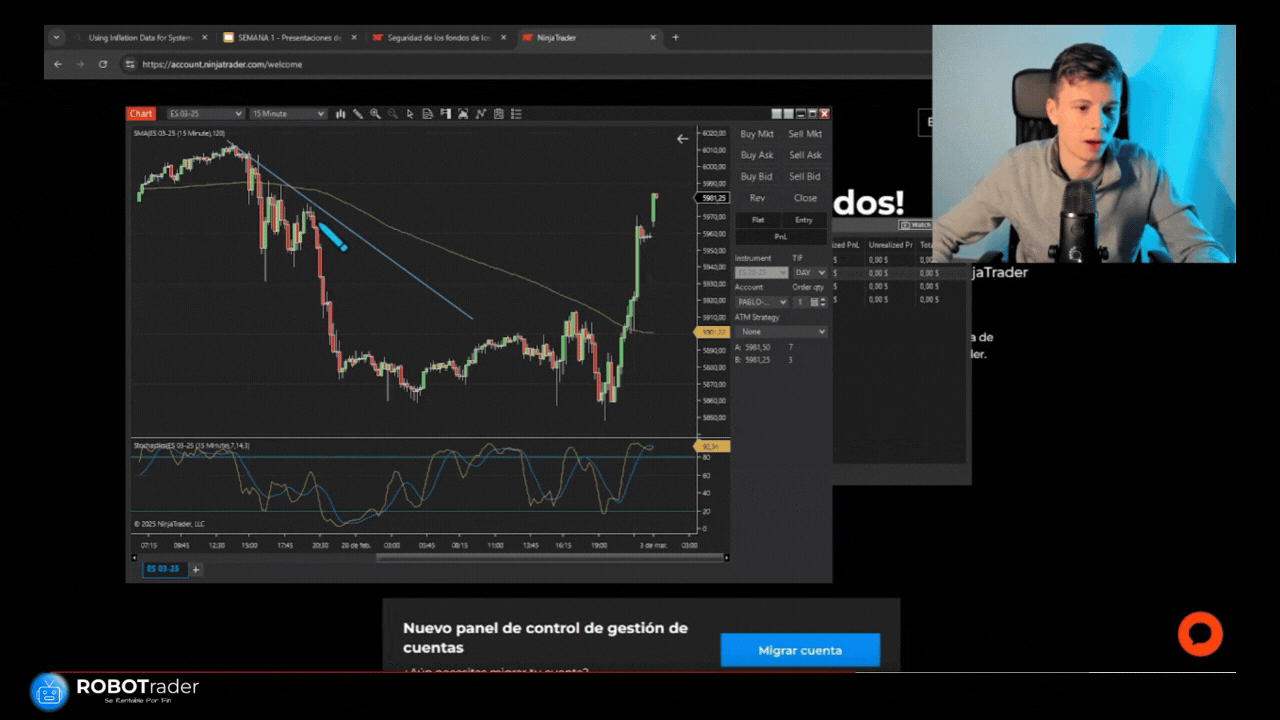Click the Rev button
Viewport: 1280px width, 720px height.
coord(757,198)
